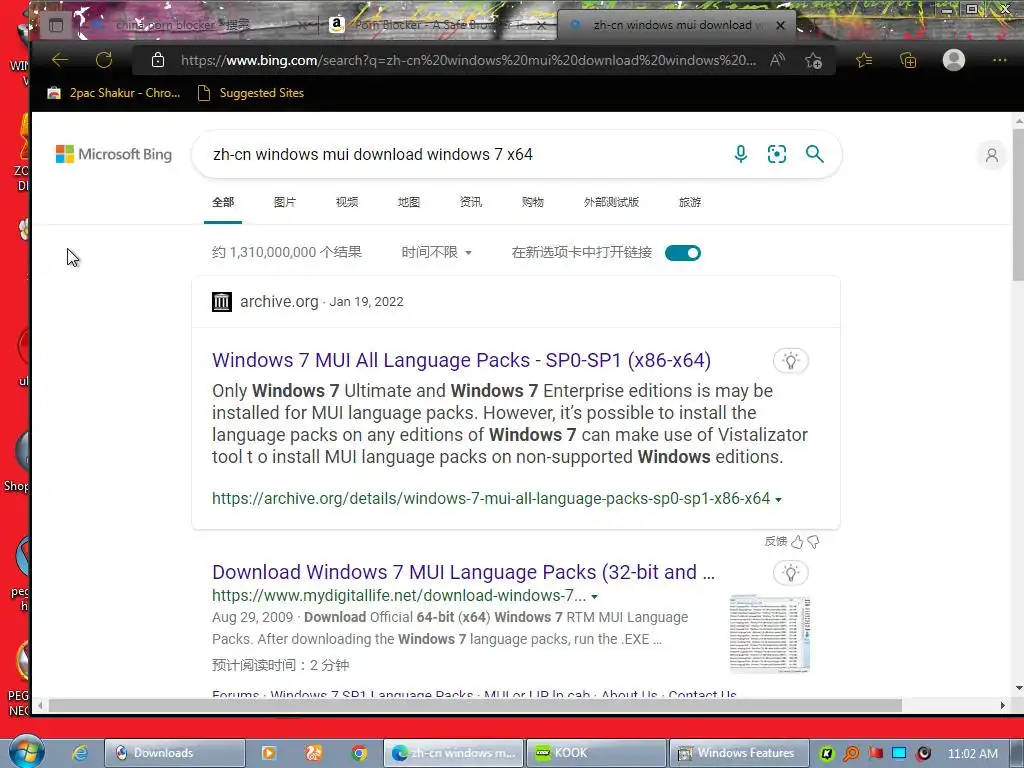Switch to the 视频 videos tab

click(347, 202)
